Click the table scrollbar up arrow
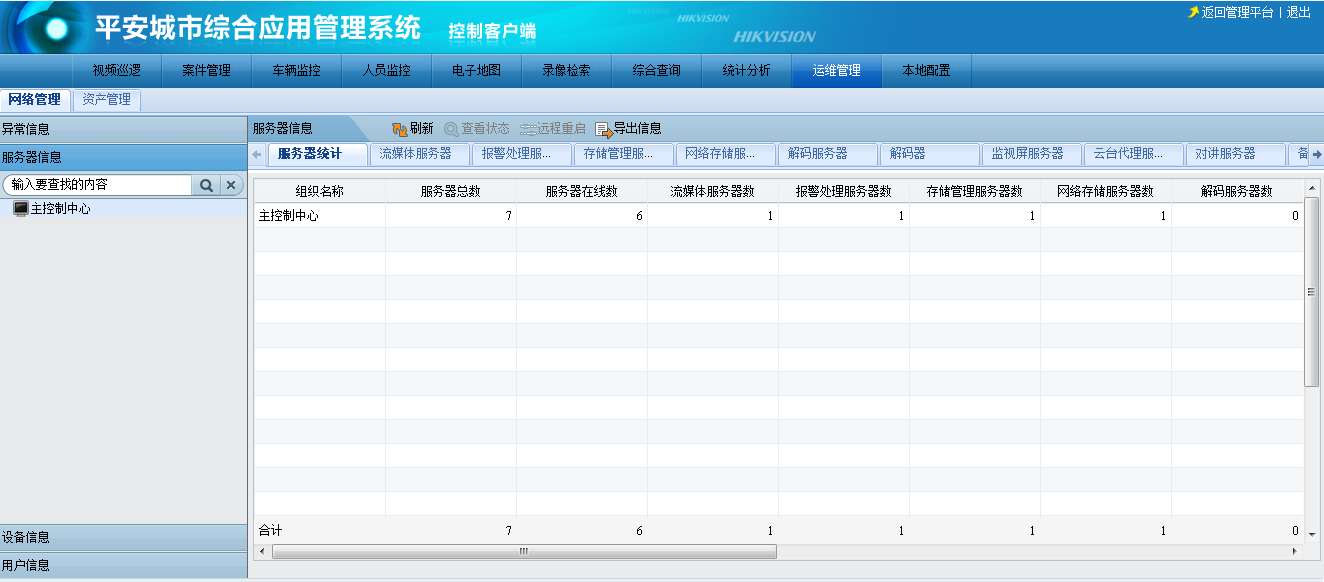The height and width of the screenshot is (582, 1324). coord(1312,188)
